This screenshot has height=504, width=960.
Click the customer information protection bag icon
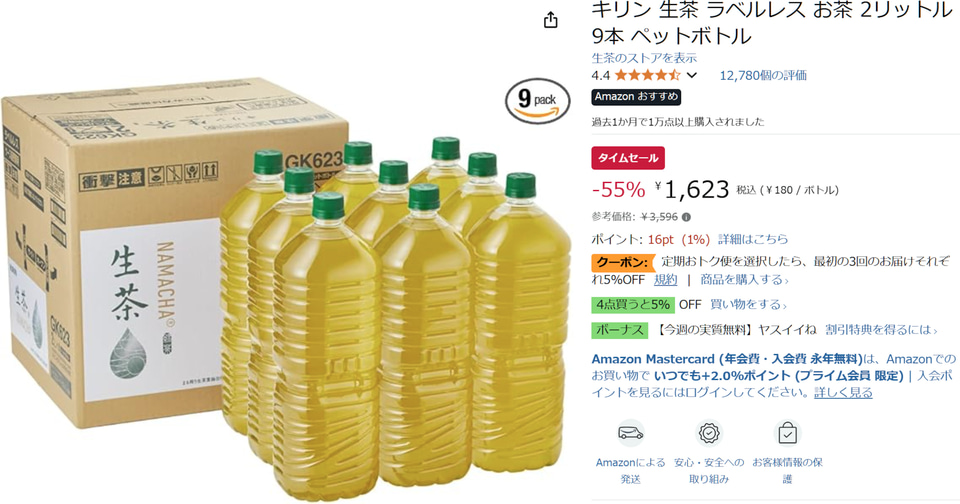(787, 434)
